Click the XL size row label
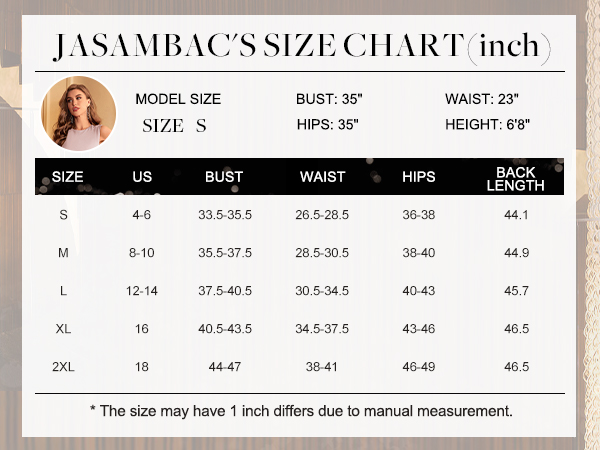Image resolution: width=600 pixels, height=450 pixels. click(64, 329)
